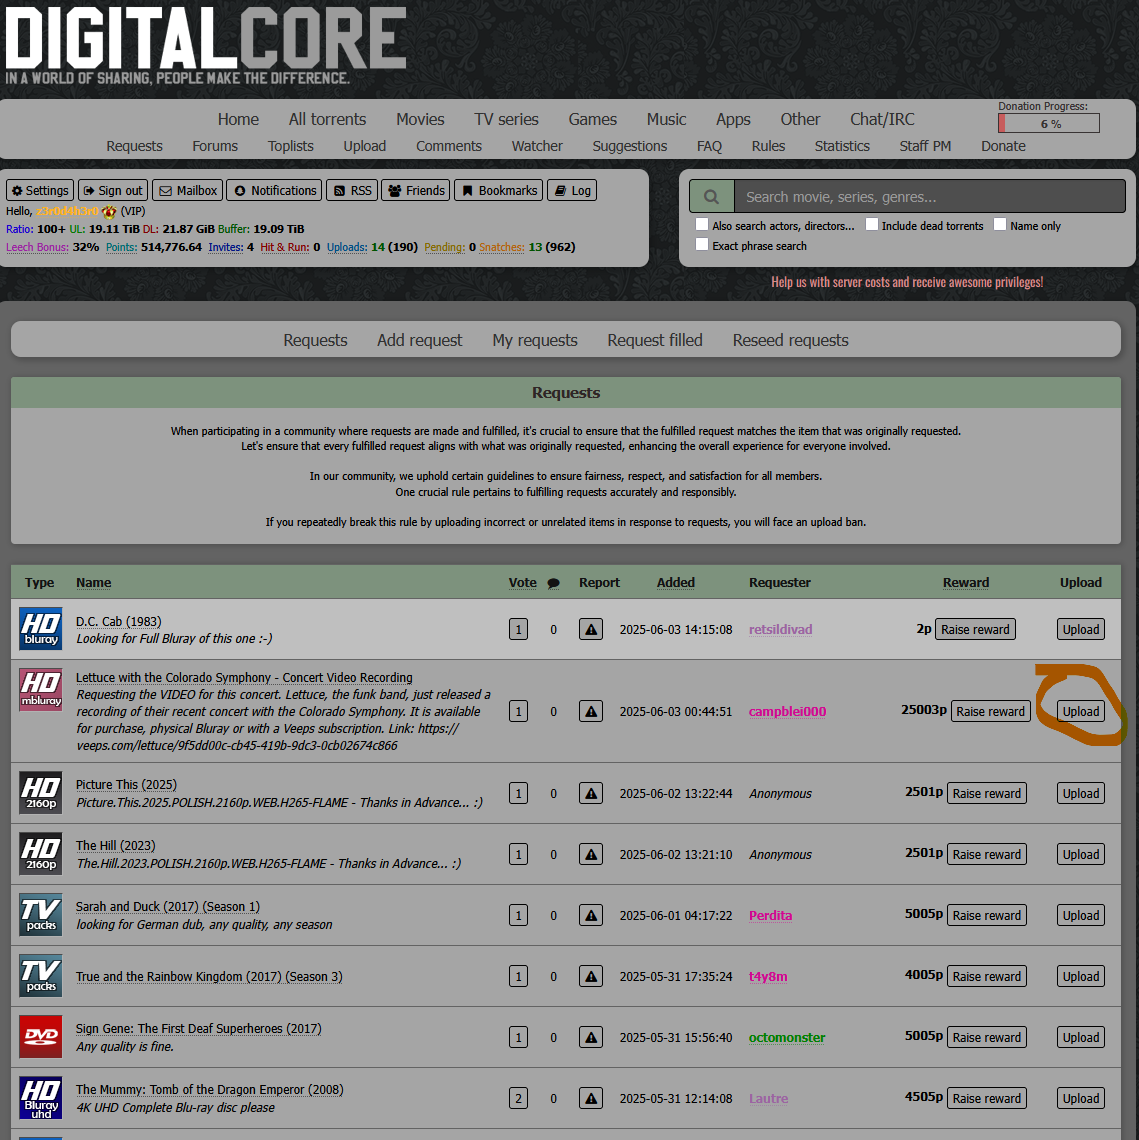Click Bluray UHD icon for The Mummy
This screenshot has width=1139, height=1140.
pos(41,1098)
